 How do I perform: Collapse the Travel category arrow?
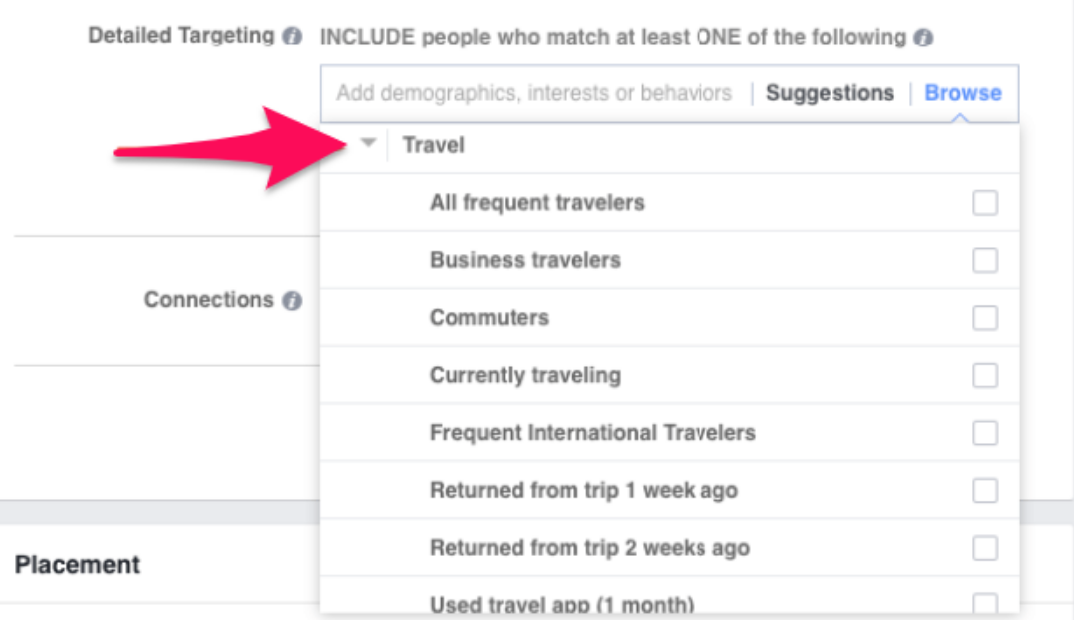pos(369,143)
